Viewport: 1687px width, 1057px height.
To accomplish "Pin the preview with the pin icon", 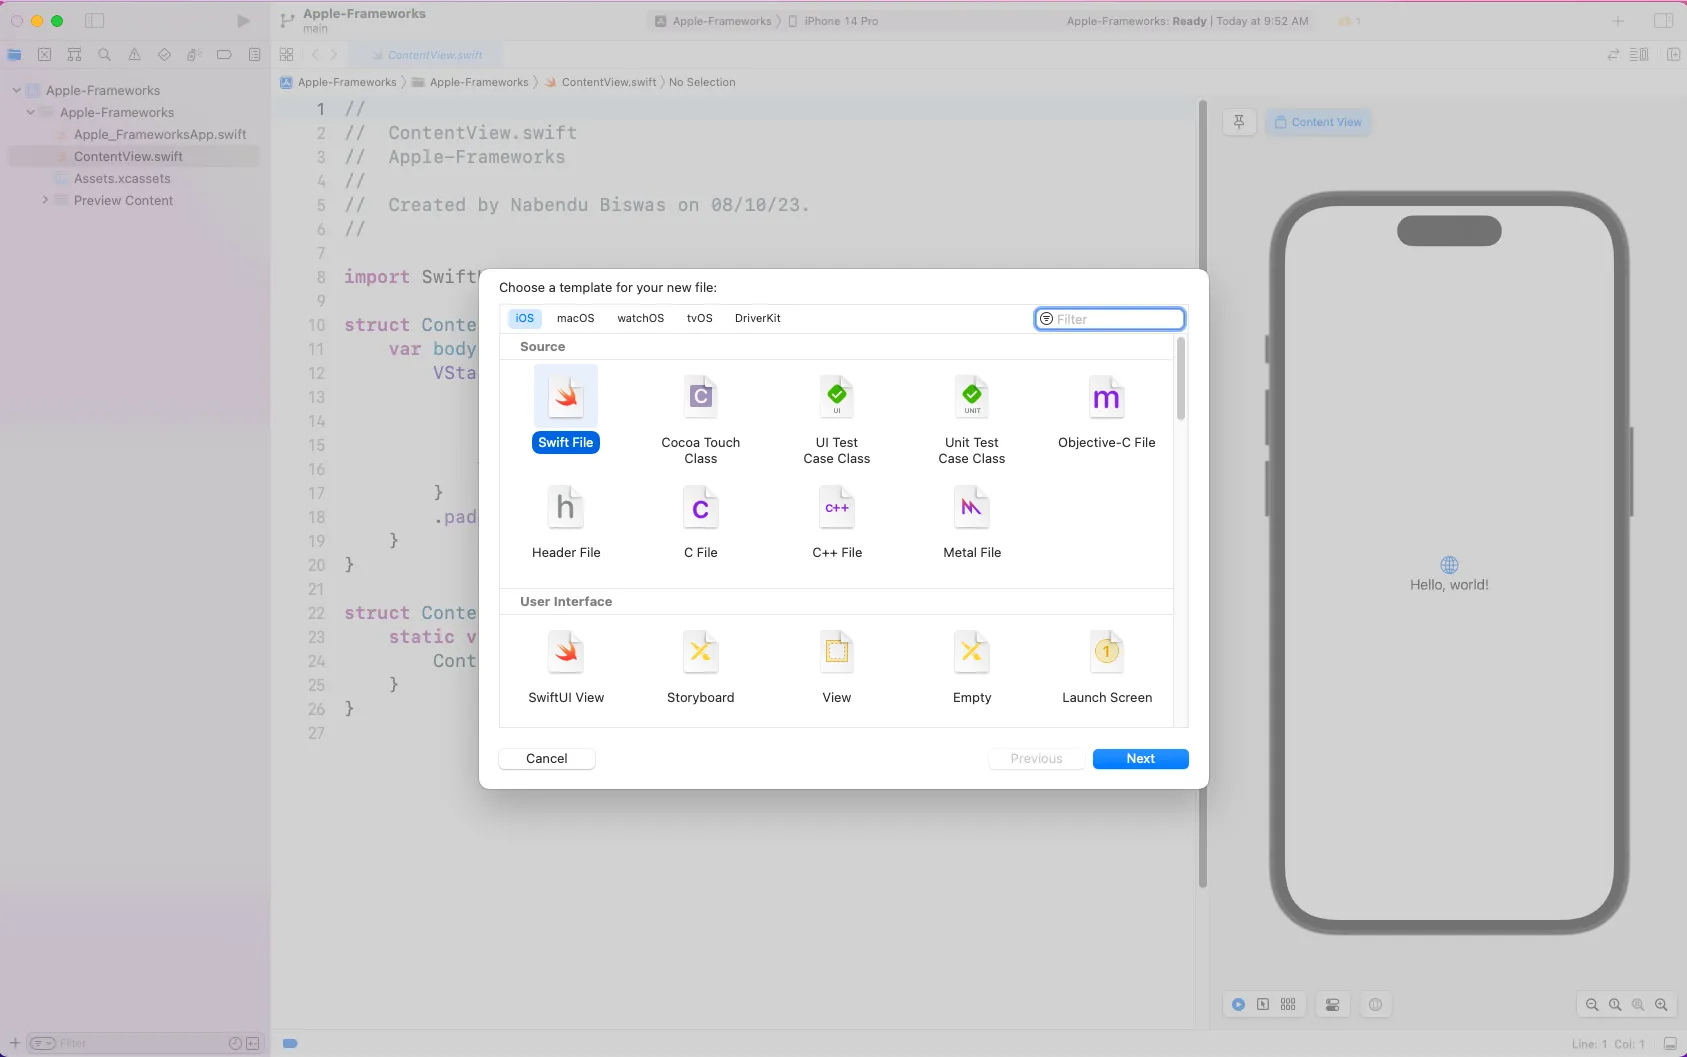I will [1239, 122].
